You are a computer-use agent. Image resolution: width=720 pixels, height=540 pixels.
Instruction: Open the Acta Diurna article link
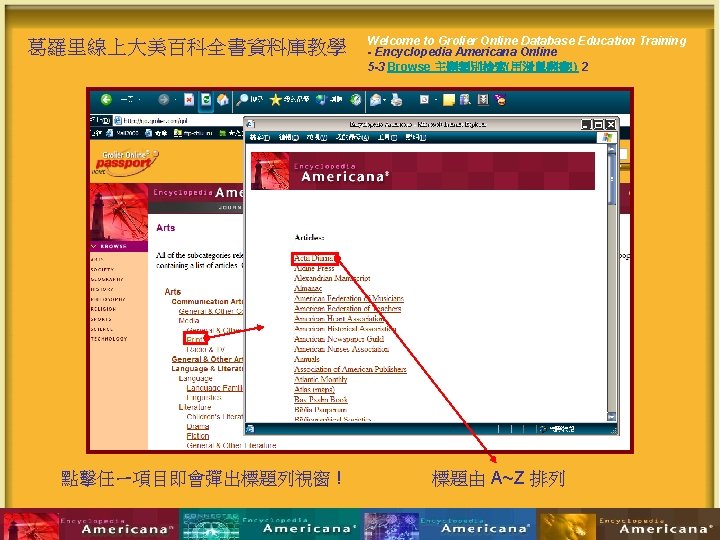pyautogui.click(x=314, y=258)
